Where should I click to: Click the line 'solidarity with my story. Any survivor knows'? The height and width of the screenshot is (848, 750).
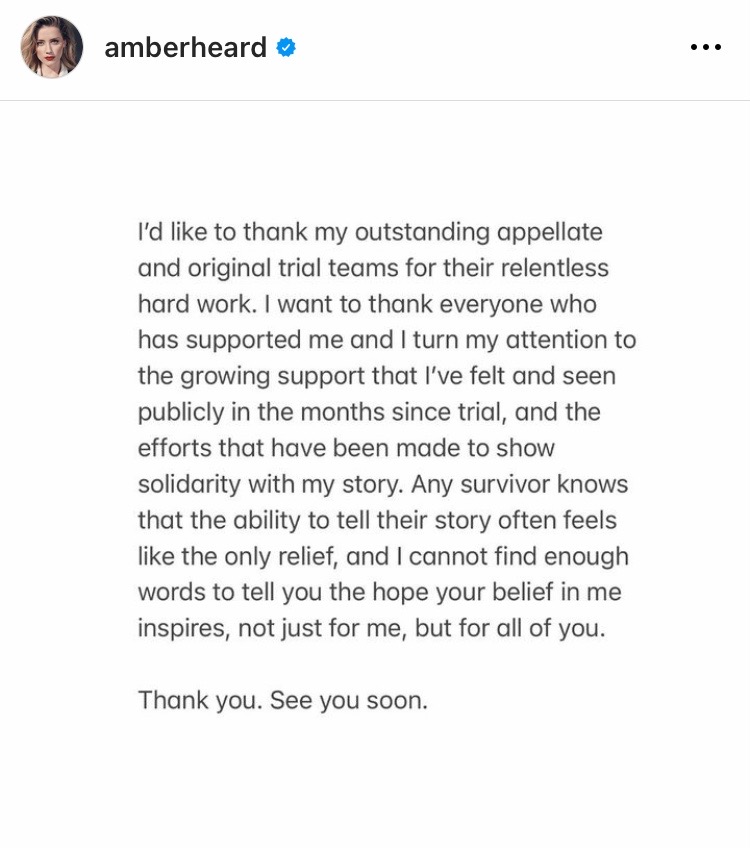coord(383,485)
